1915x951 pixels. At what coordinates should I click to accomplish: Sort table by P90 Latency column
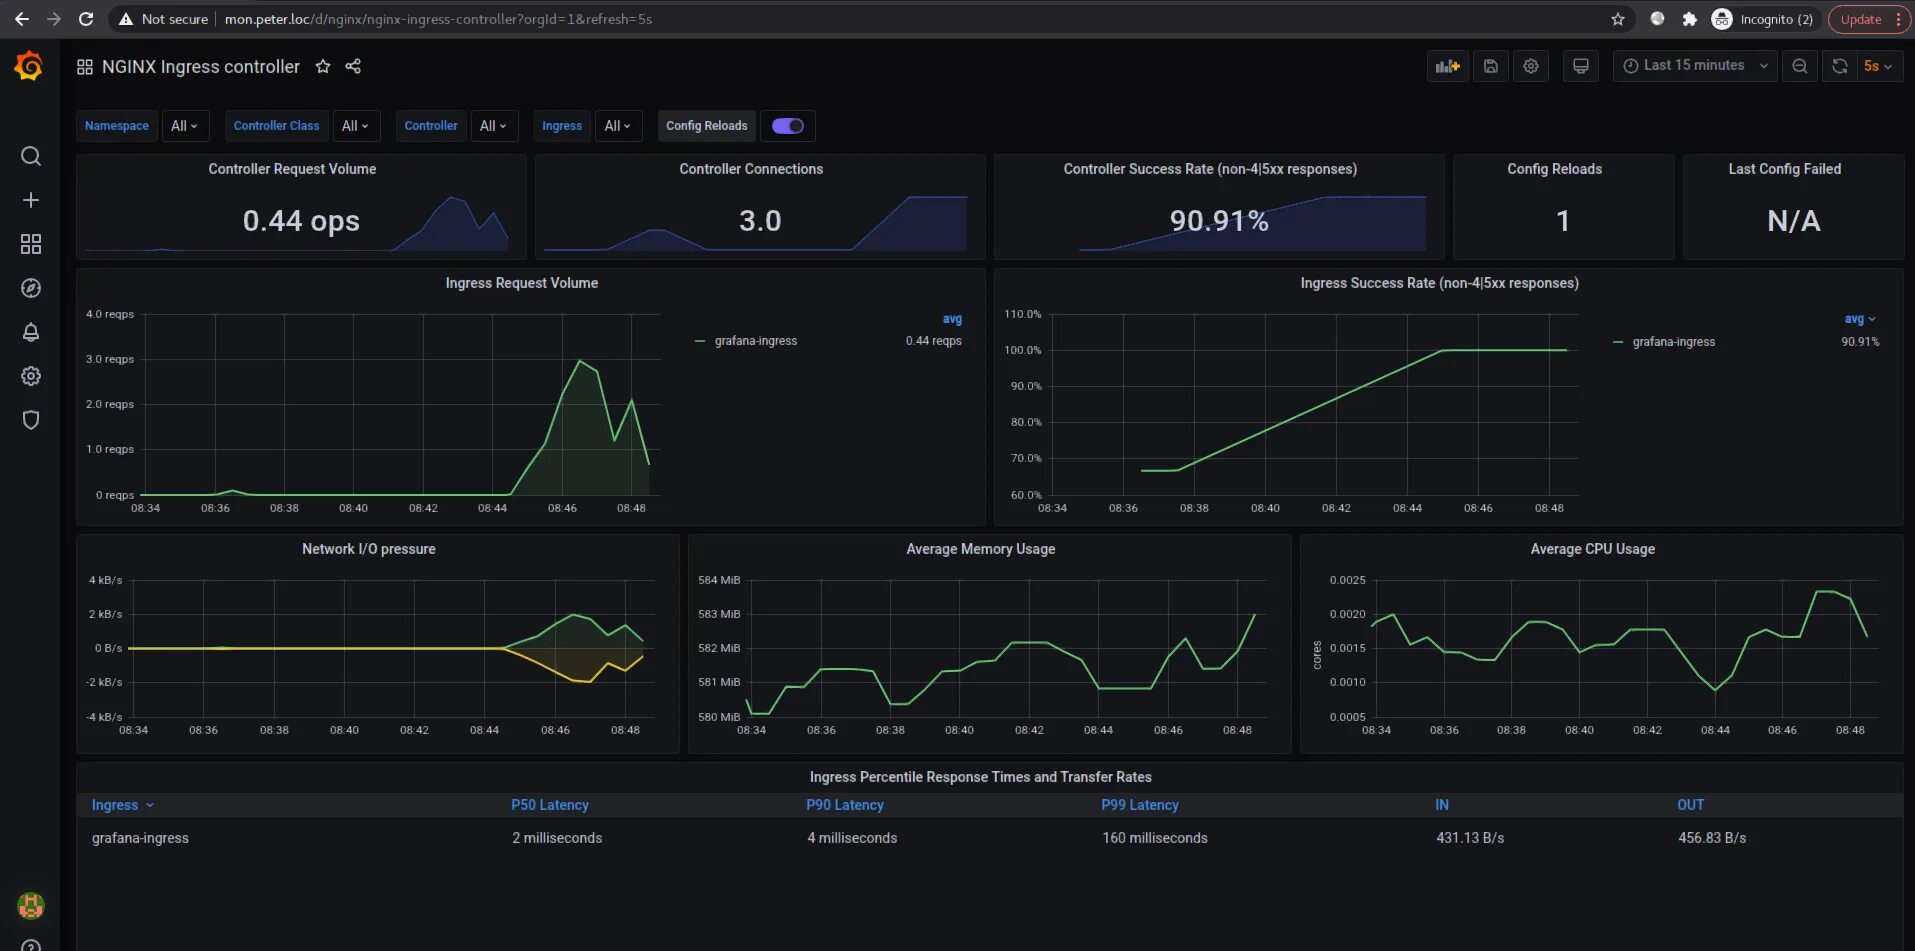tap(845, 805)
